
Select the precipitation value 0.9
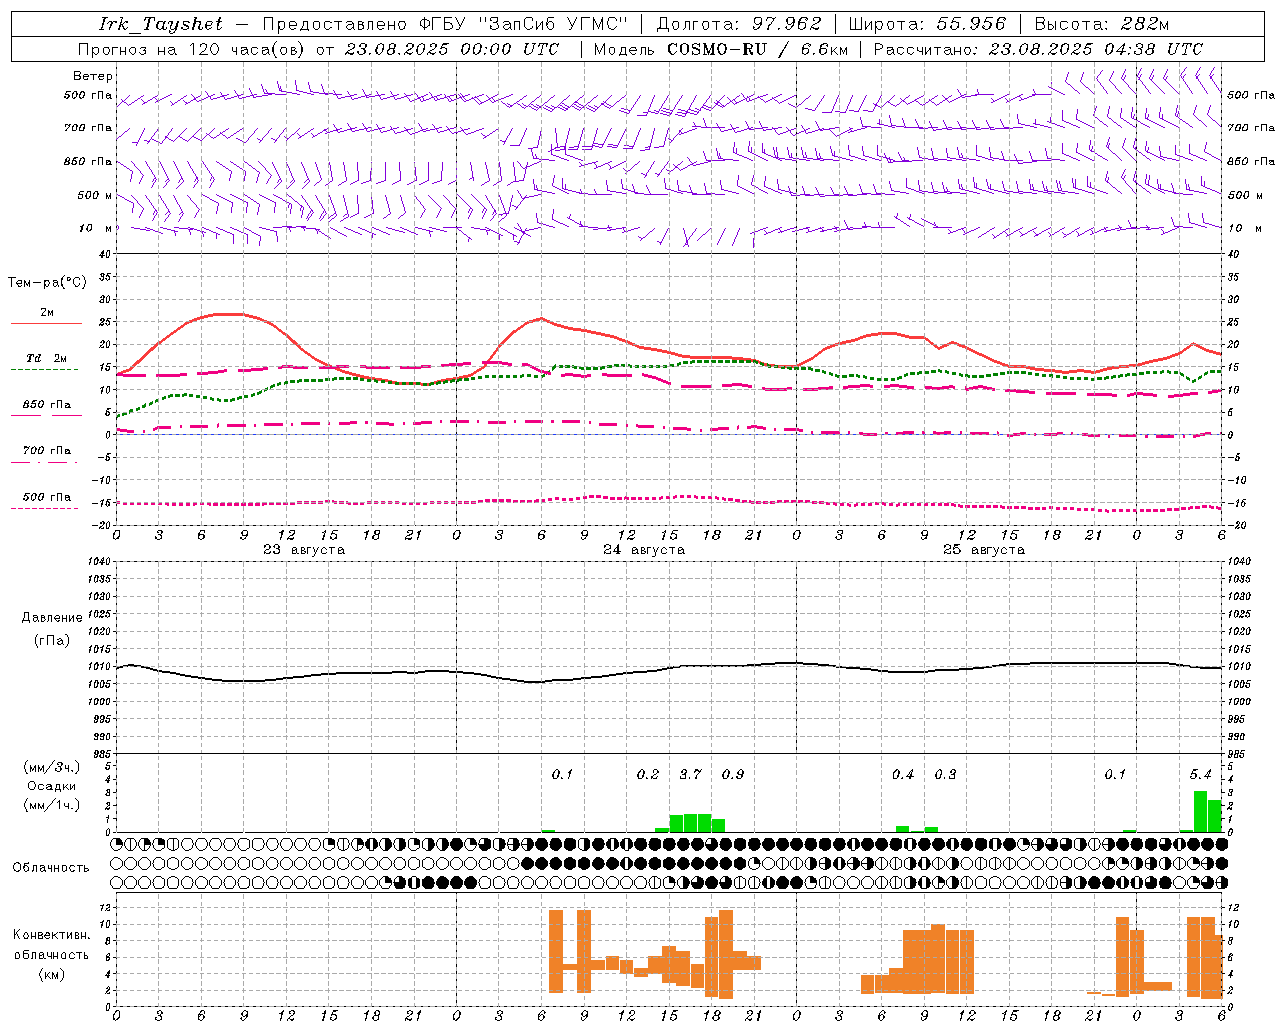(x=733, y=775)
